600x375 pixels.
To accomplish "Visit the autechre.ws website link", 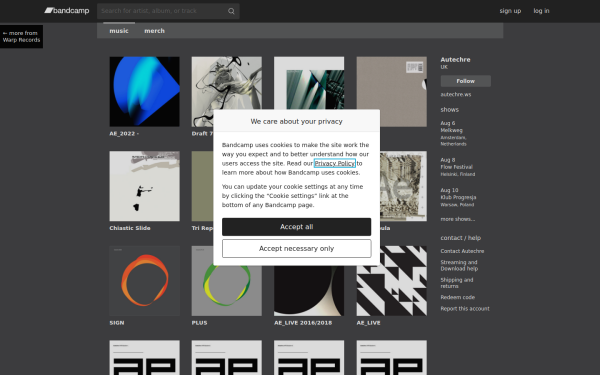I will coord(456,95).
